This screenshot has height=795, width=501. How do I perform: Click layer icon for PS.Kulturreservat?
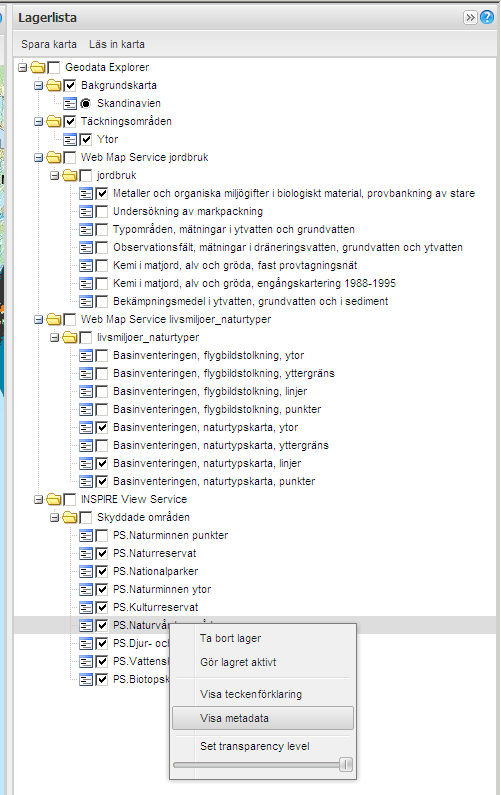pos(86,607)
